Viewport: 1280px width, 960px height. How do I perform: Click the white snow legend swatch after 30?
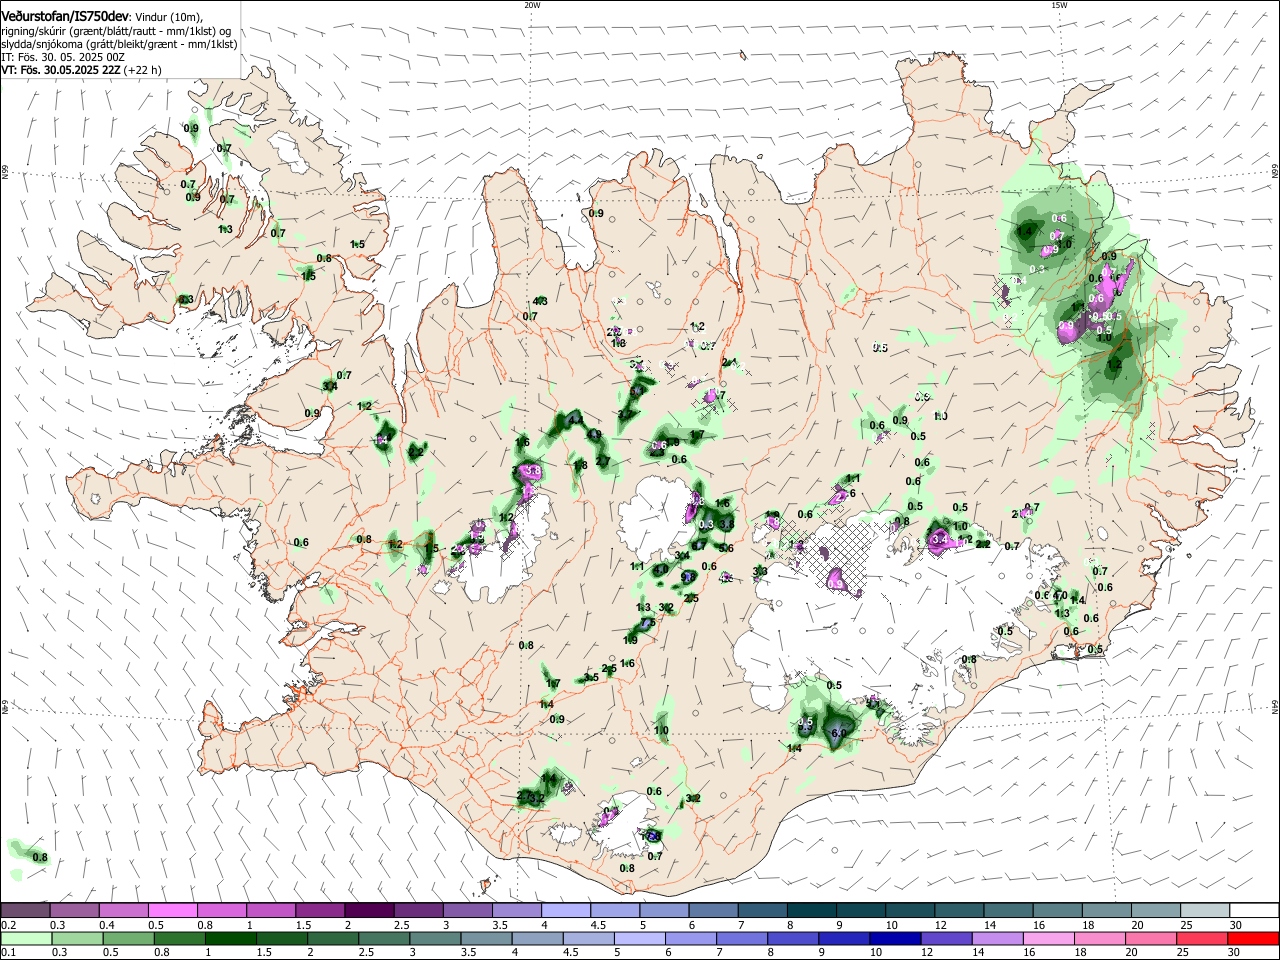(1254, 910)
